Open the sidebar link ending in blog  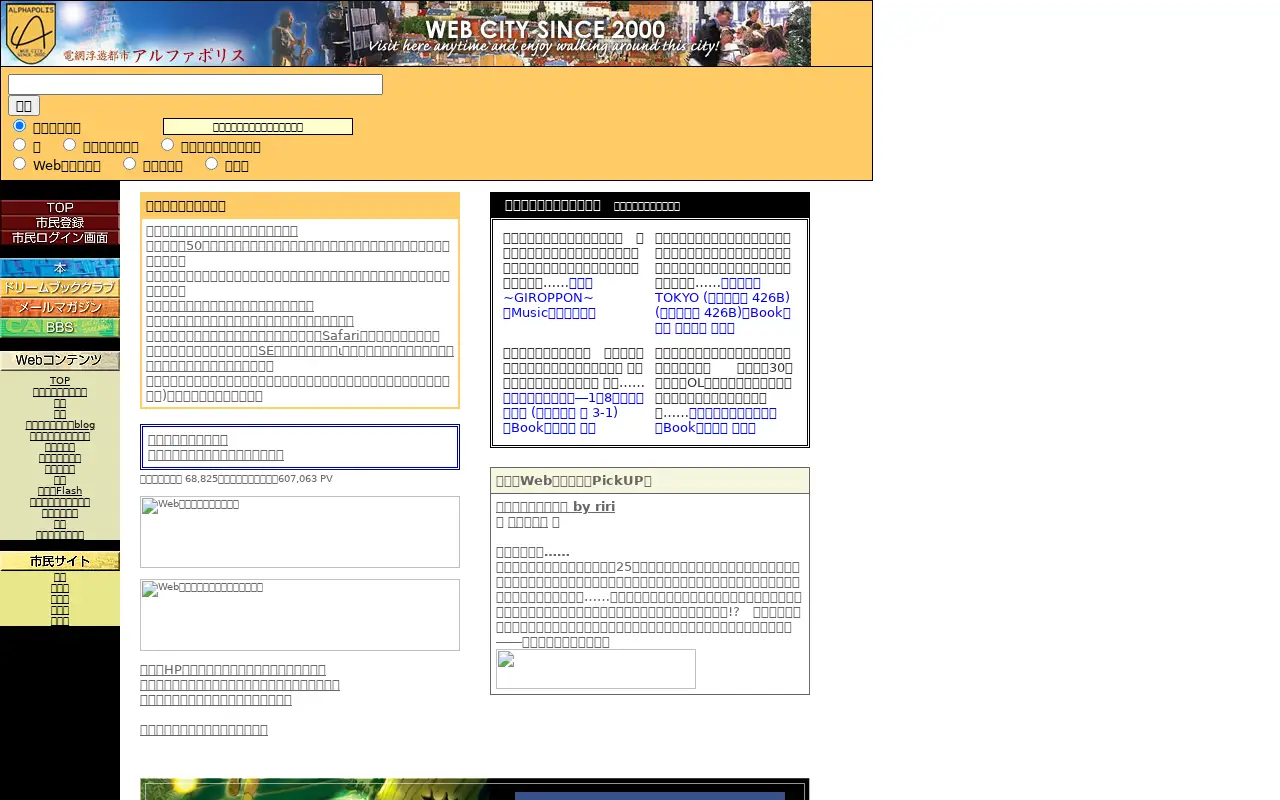(60, 425)
